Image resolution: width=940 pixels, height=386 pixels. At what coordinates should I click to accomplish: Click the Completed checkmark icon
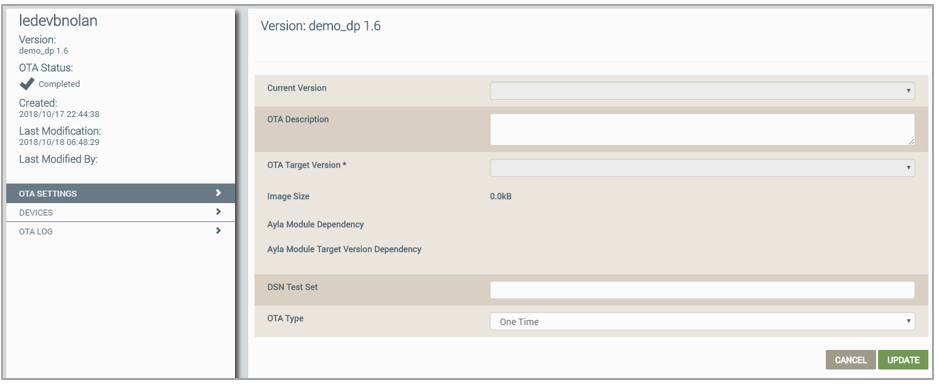pos(27,83)
